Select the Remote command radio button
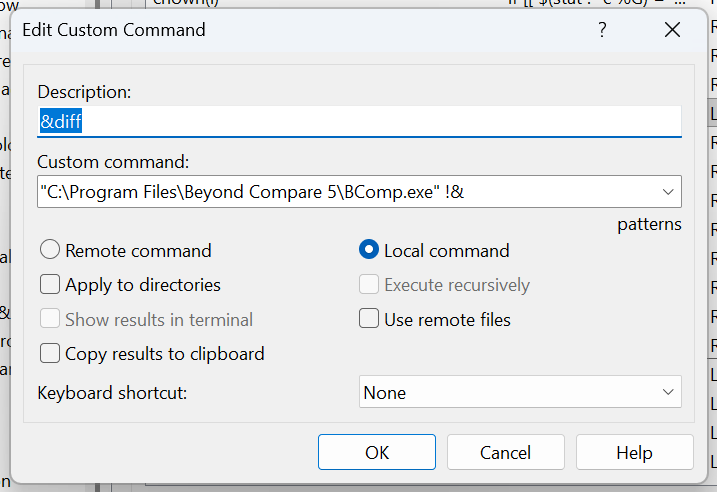 (51, 251)
